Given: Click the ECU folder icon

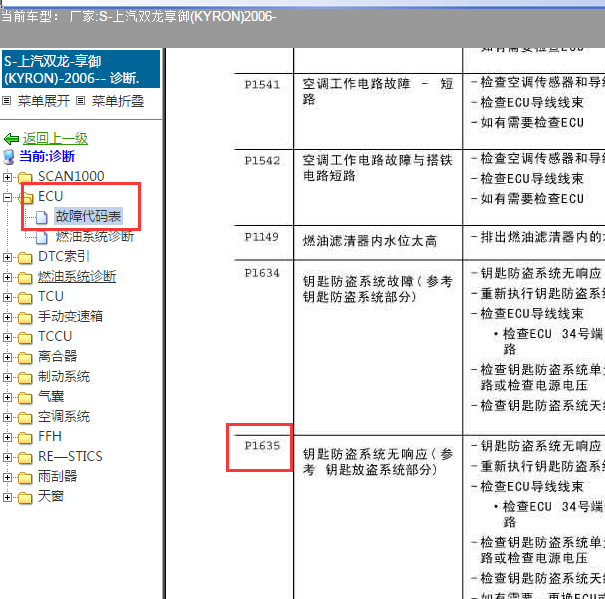Looking at the screenshot, I should [x=26, y=197].
